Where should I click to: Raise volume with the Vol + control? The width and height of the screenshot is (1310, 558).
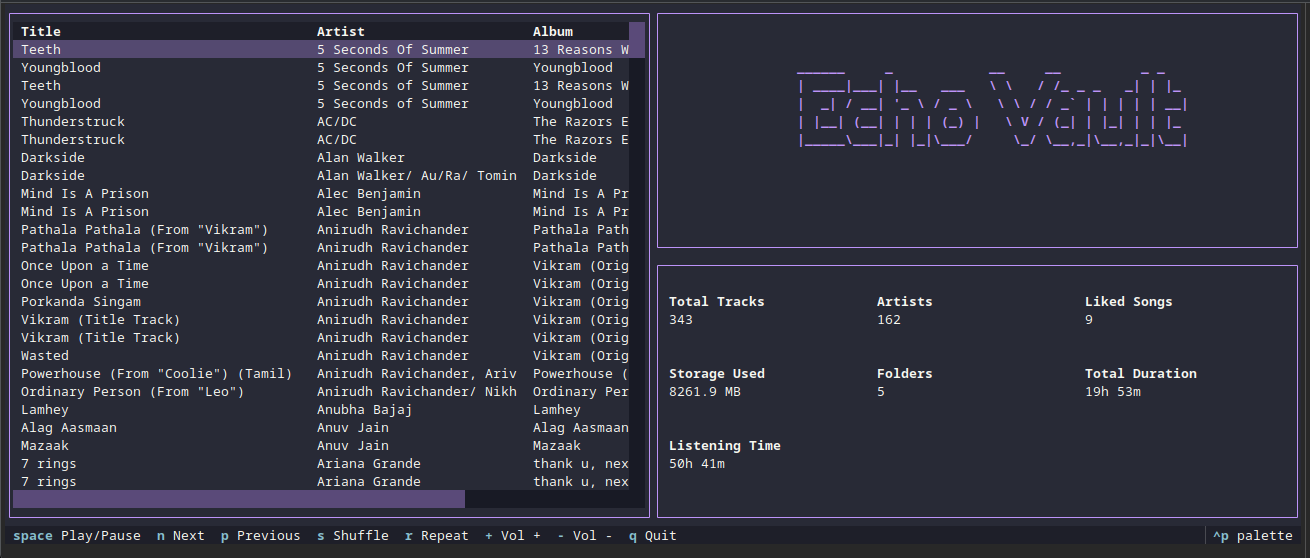click(x=513, y=536)
